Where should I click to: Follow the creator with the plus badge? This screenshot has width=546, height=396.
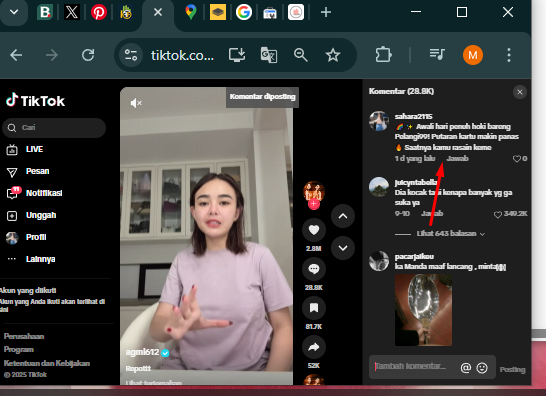[x=314, y=204]
